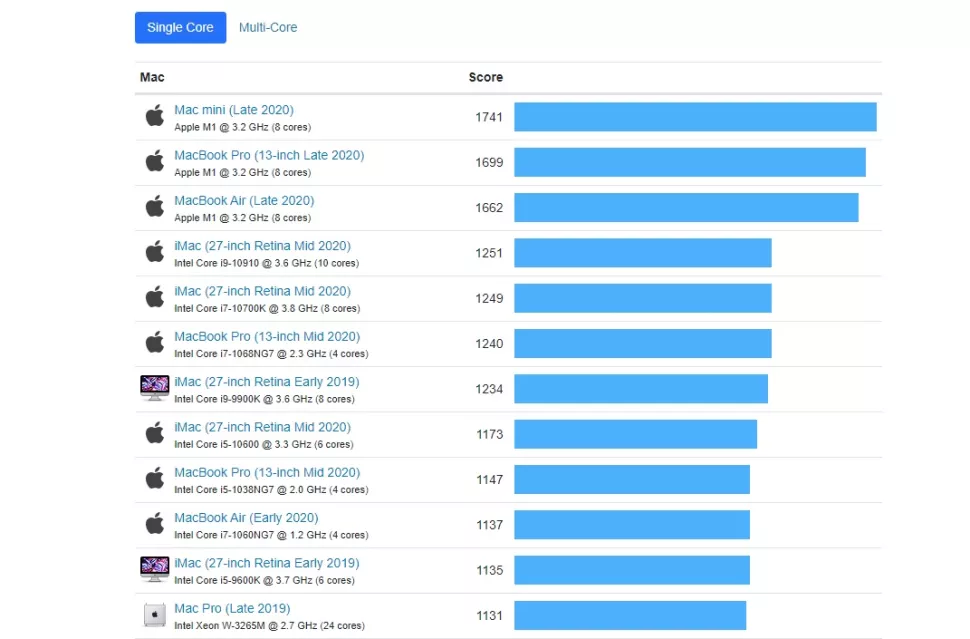Open the MacBook Air (Late 2020) link
The width and height of the screenshot is (970, 639).
[244, 200]
